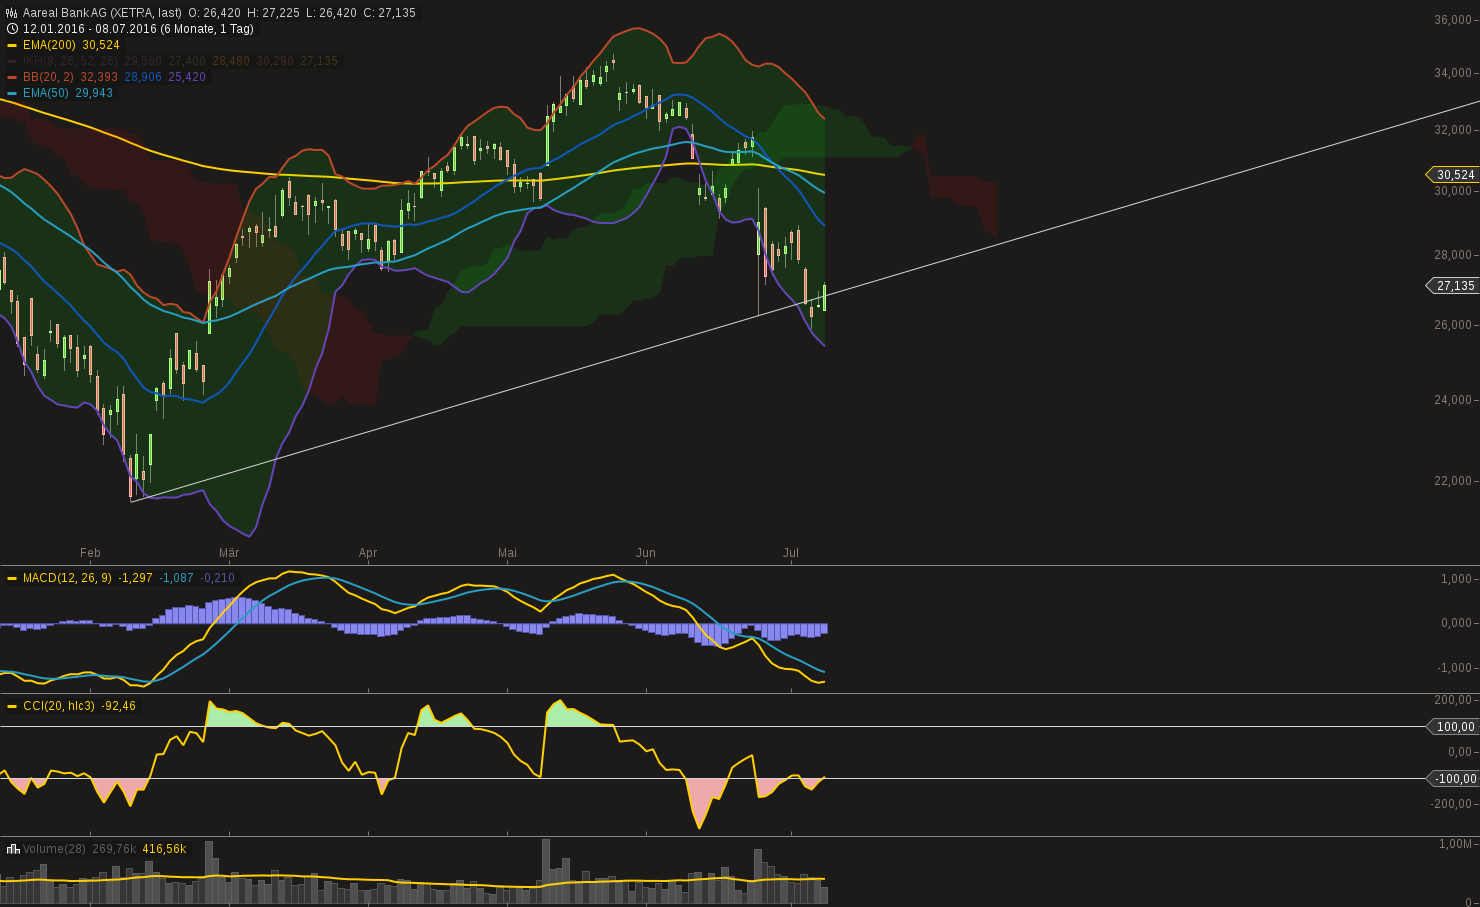The height and width of the screenshot is (907, 1480).
Task: Click the 36,000 price axis label
Action: (x=1453, y=20)
